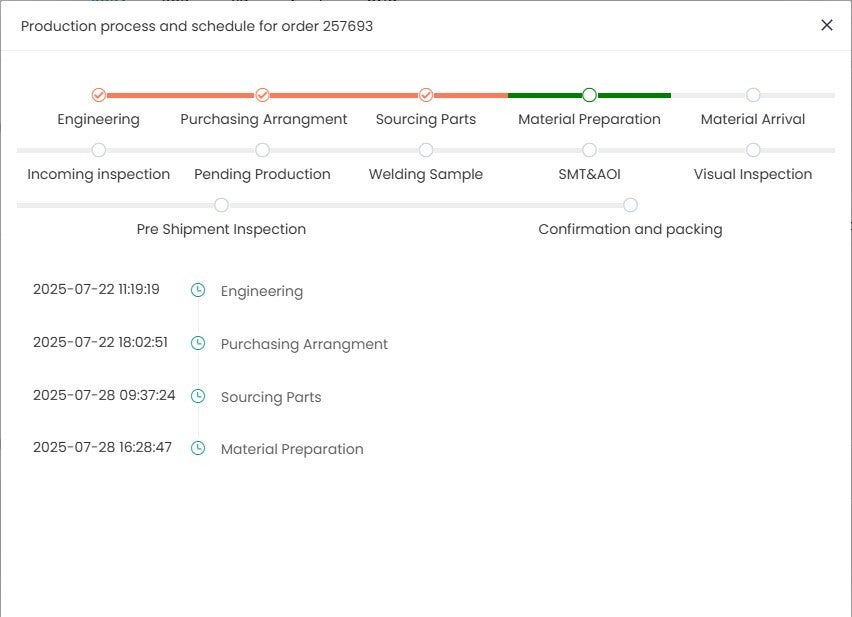Viewport: 852px width, 617px height.
Task: Select the Pending Production step circle
Action: (262, 150)
